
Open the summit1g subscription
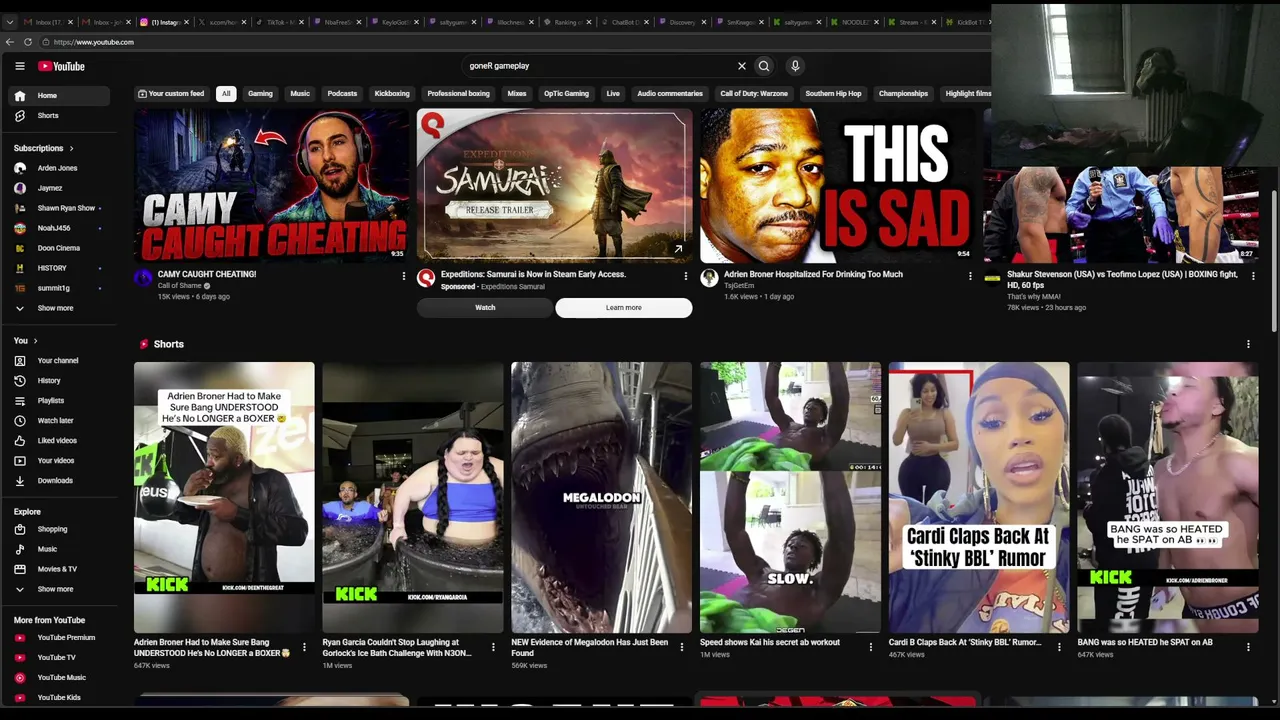point(60,288)
